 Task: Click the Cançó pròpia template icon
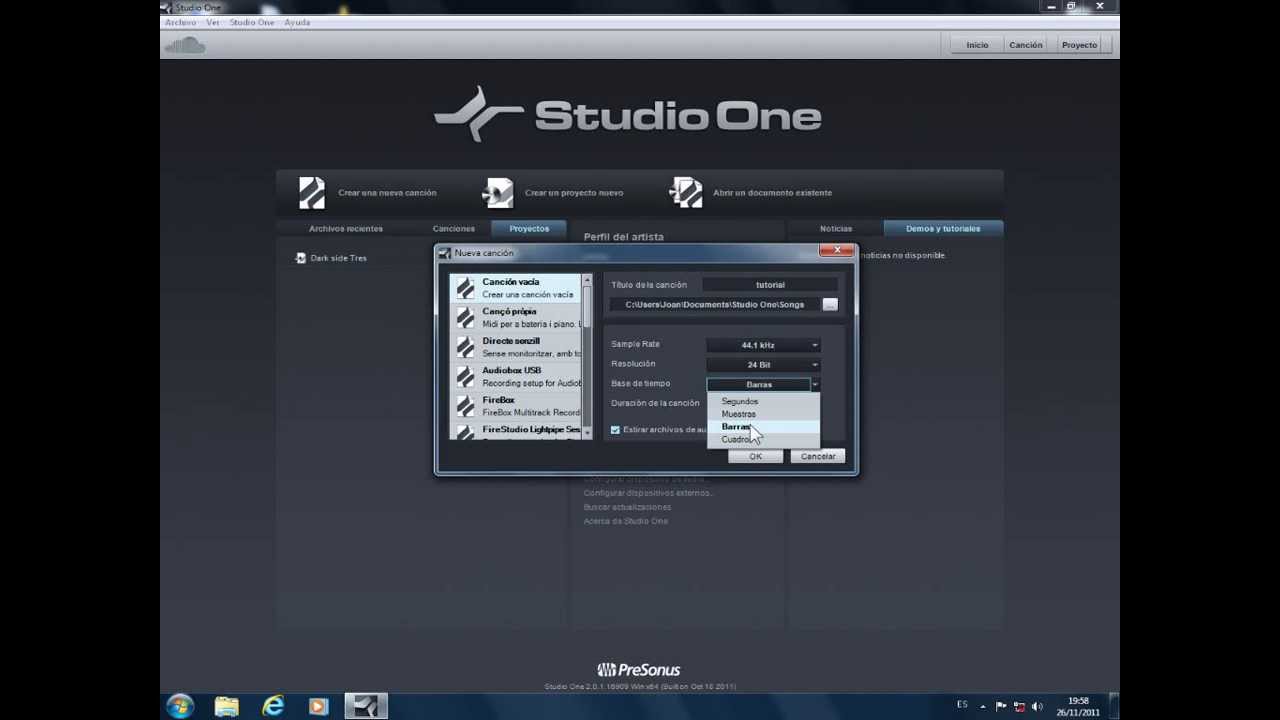[x=465, y=317]
